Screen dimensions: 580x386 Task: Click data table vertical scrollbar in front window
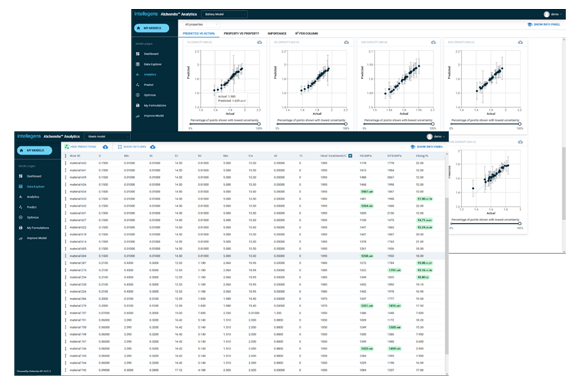coord(446,275)
